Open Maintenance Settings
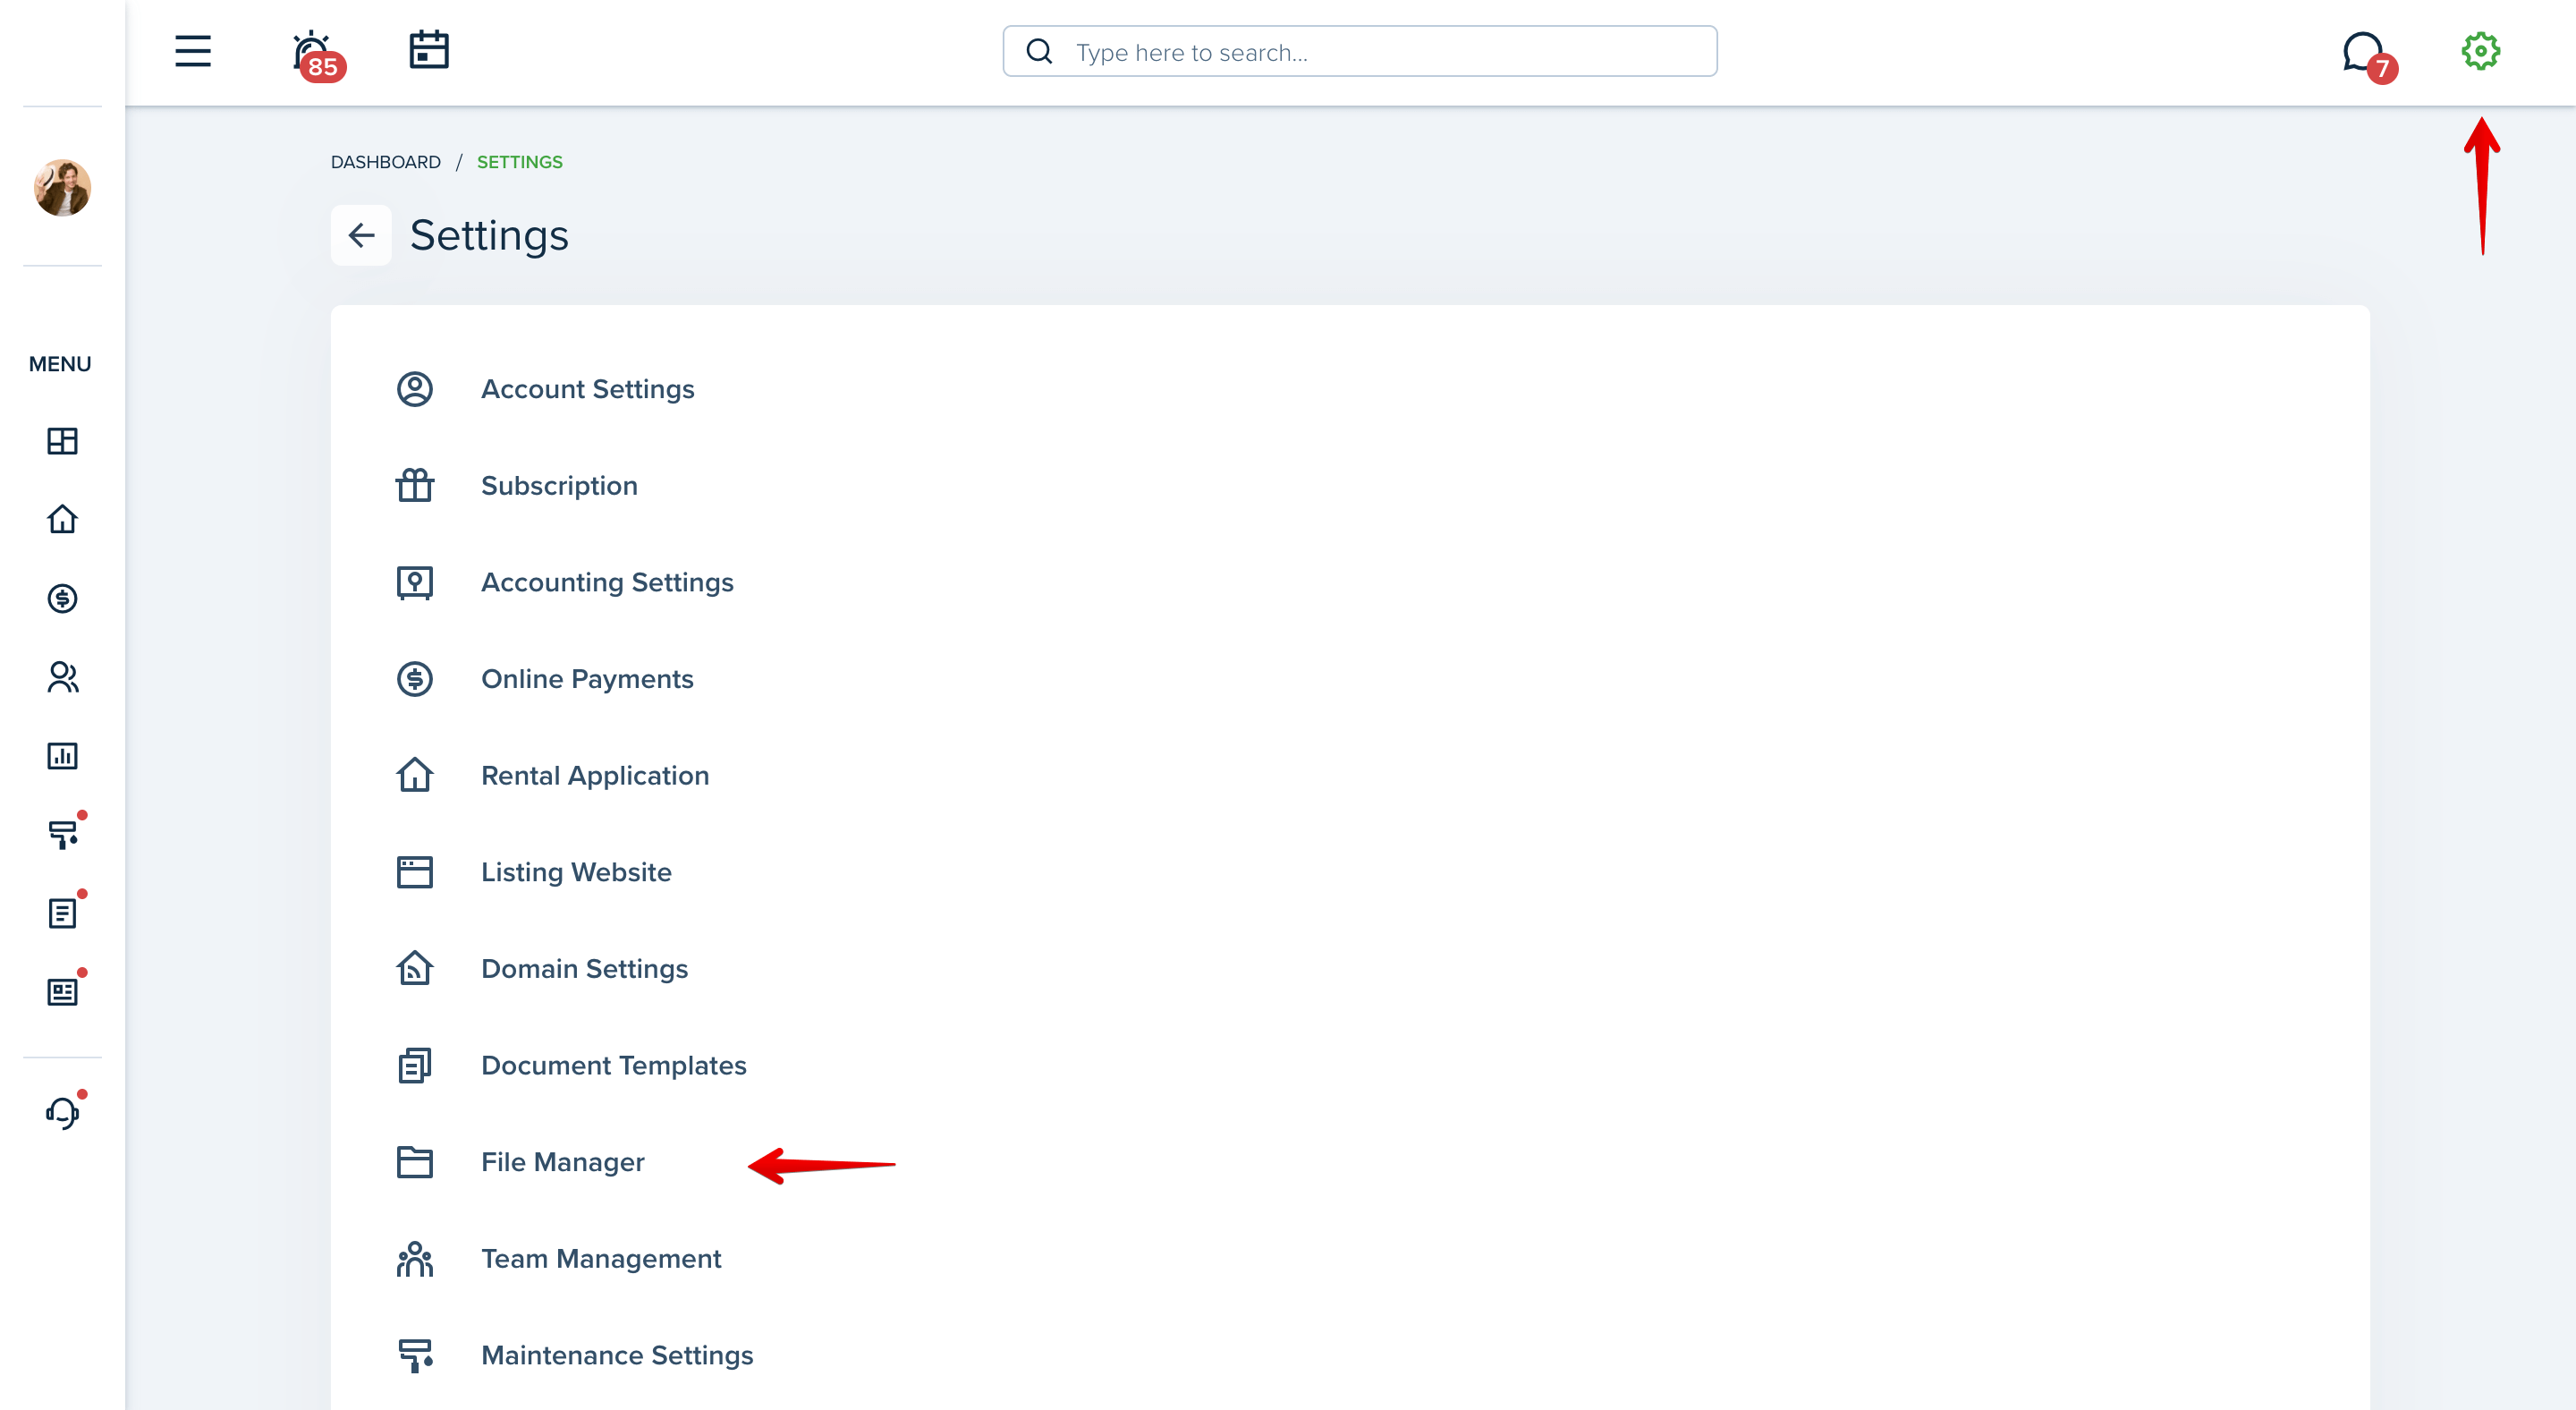Screen dimensions: 2576x1410 click(617, 1356)
